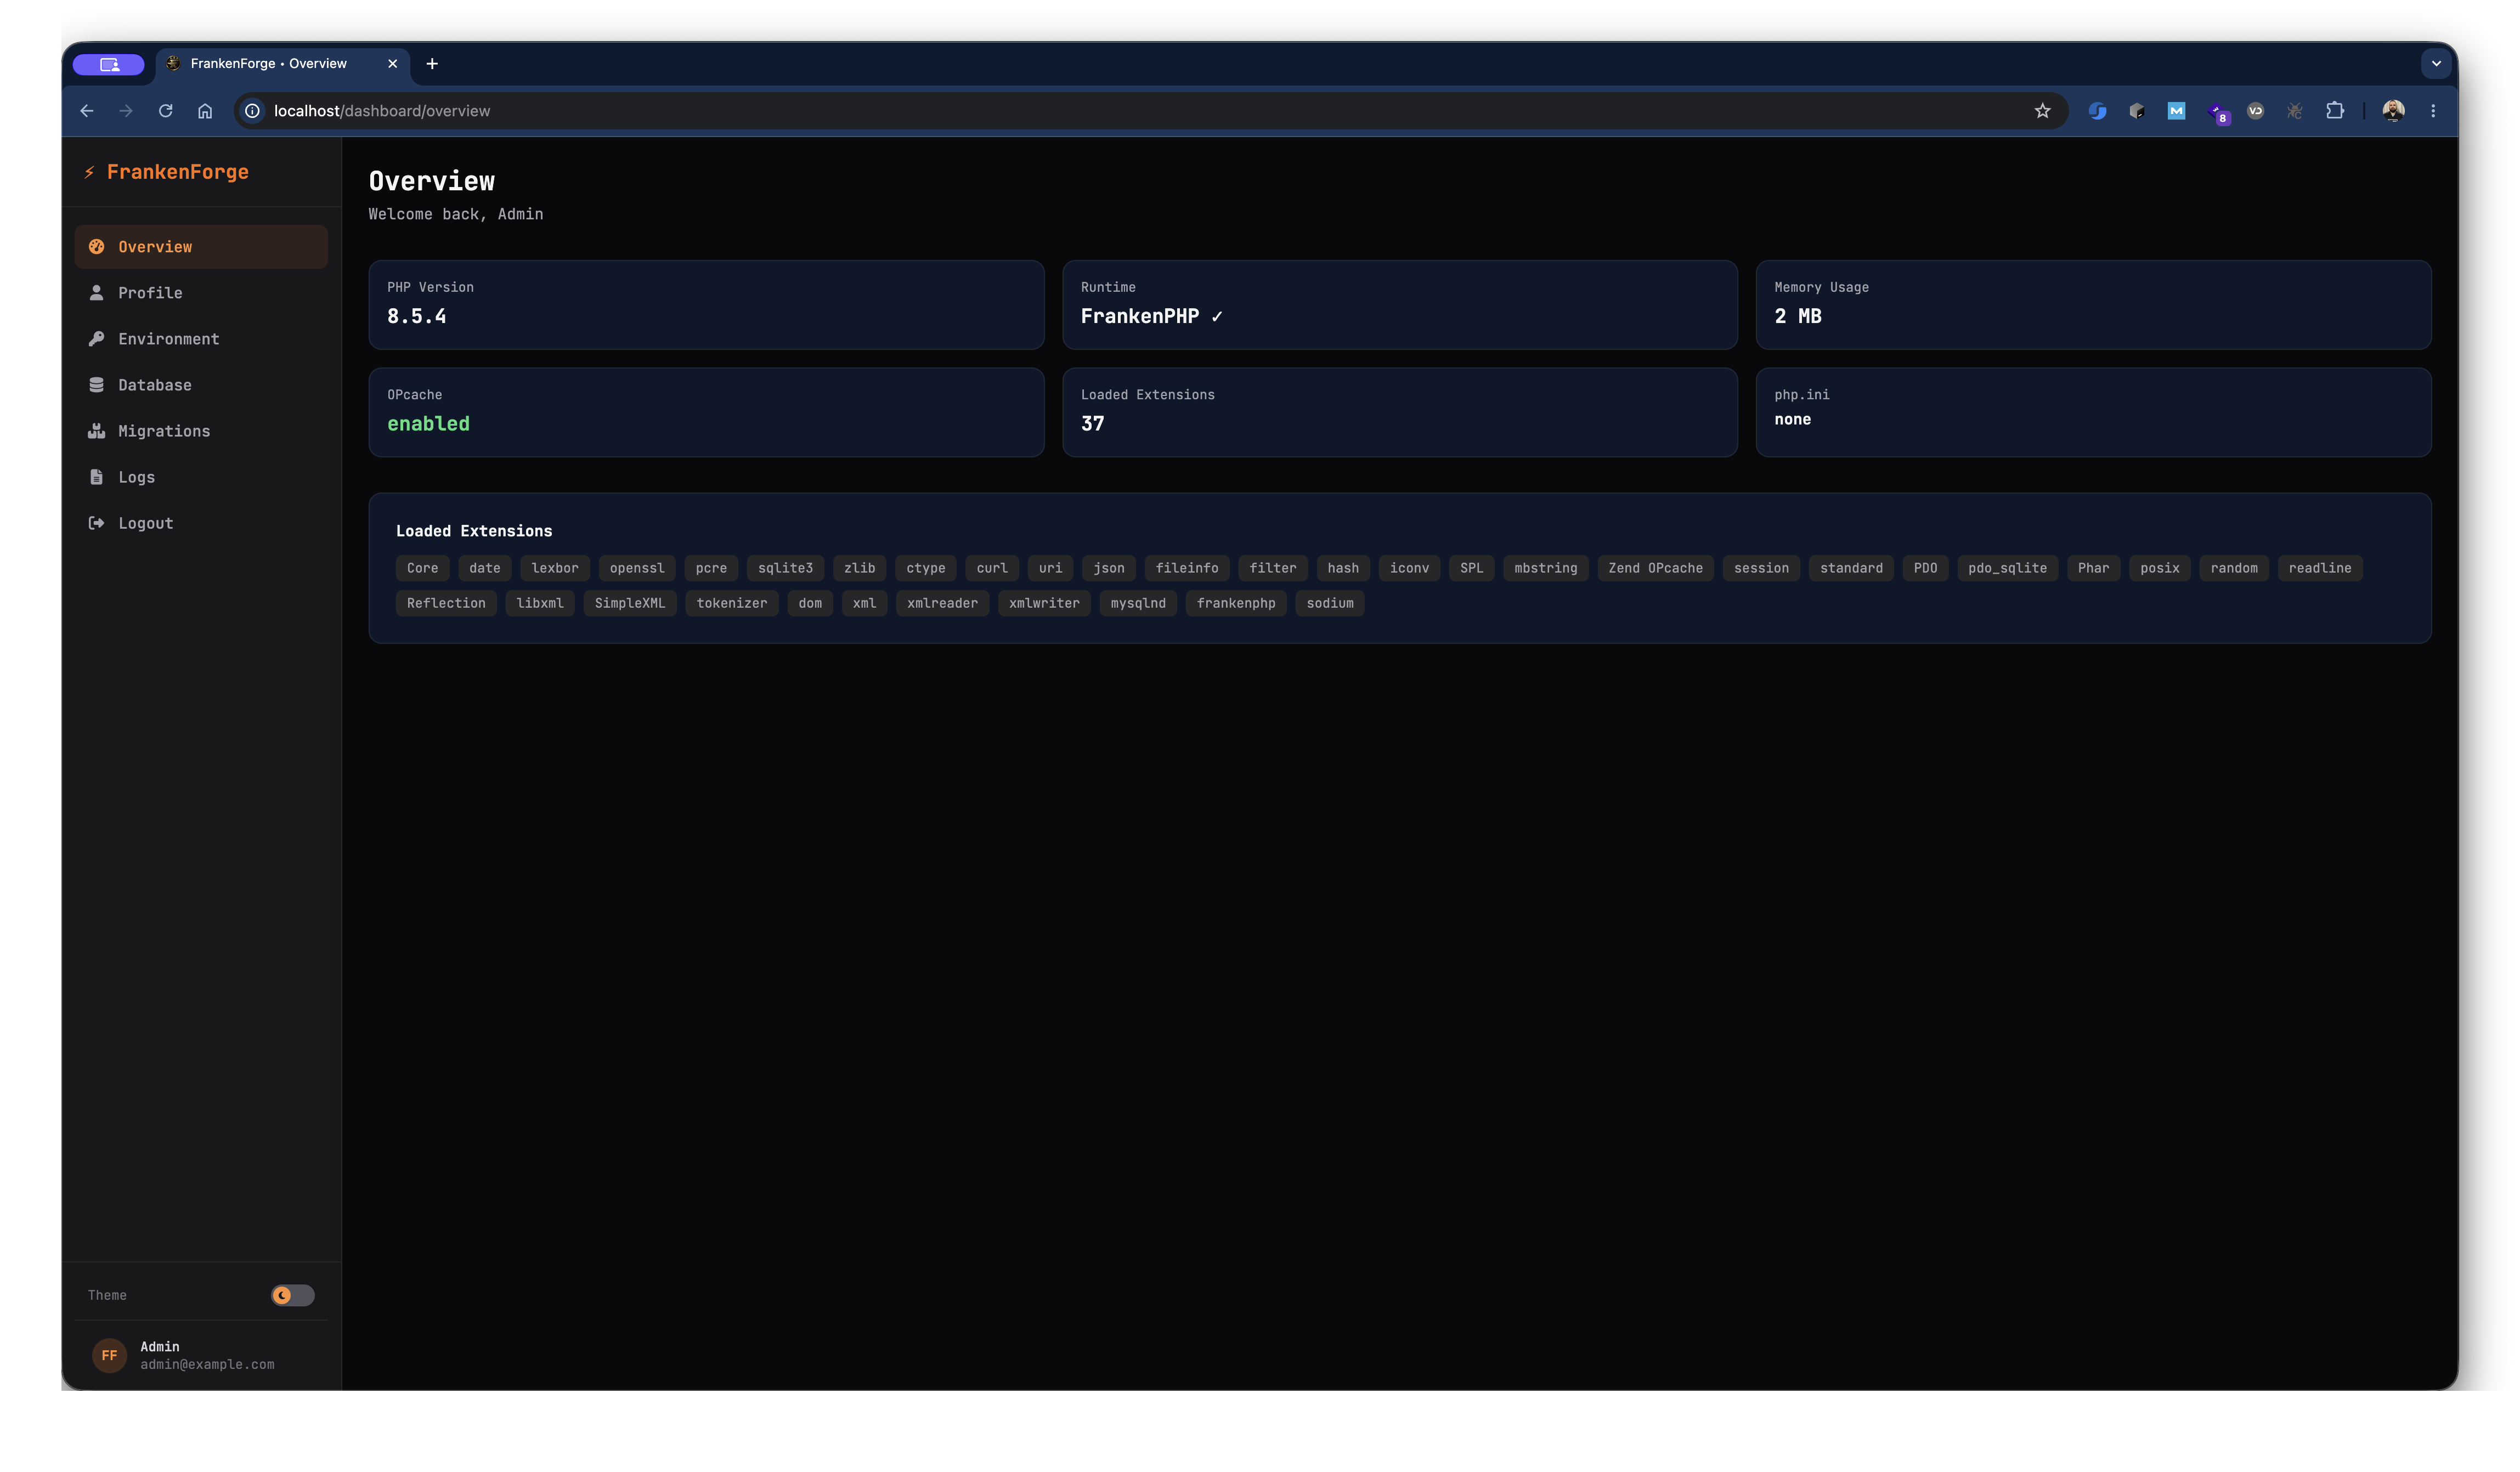Open the Environment menu item
2520x1472 pixels.
coord(201,339)
